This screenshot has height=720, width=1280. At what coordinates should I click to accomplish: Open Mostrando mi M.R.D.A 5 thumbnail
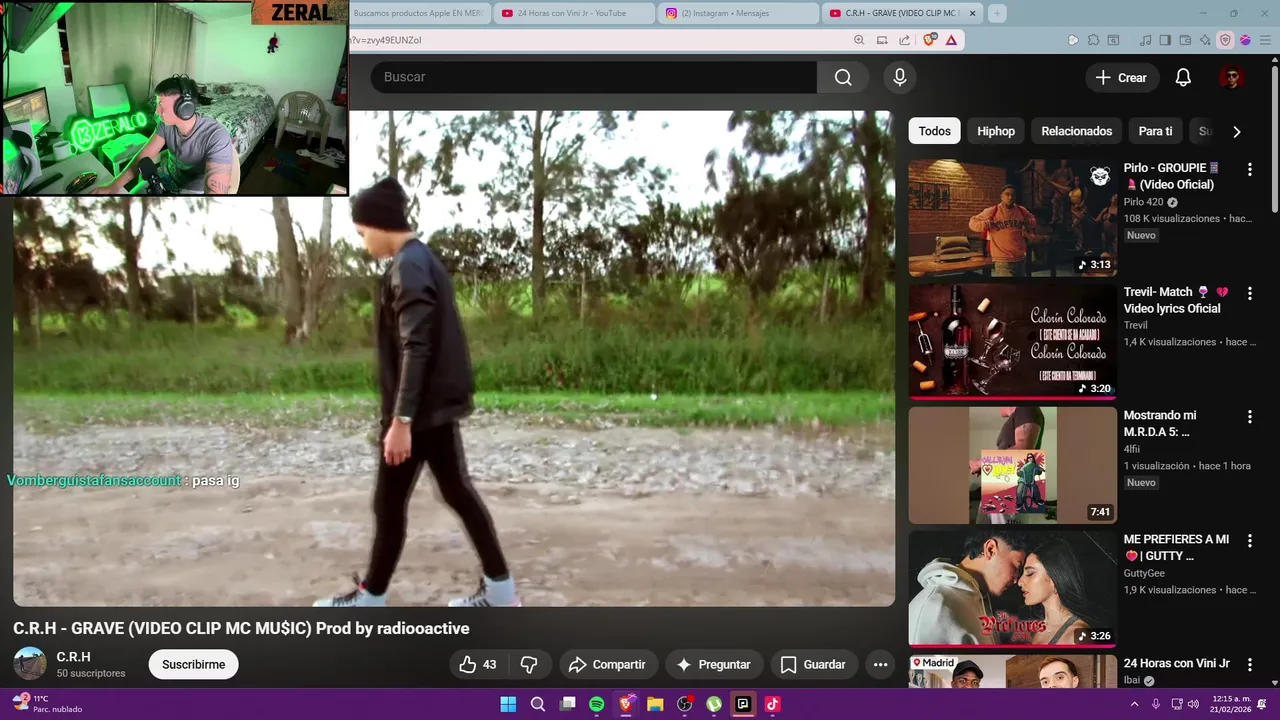[x=1012, y=465]
